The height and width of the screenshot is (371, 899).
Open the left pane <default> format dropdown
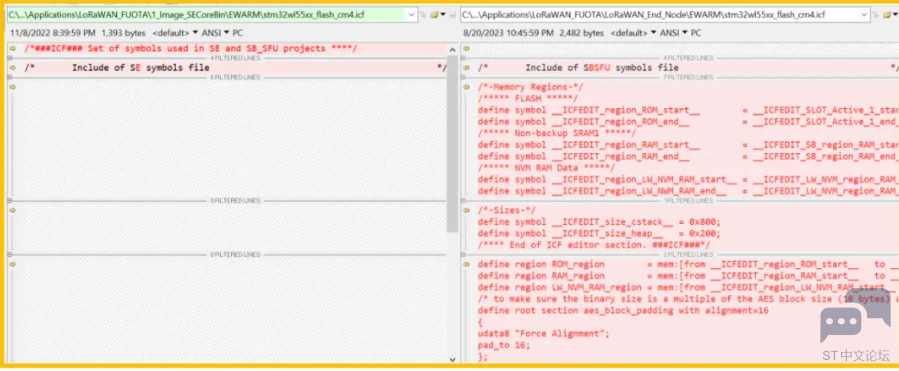click(x=175, y=33)
